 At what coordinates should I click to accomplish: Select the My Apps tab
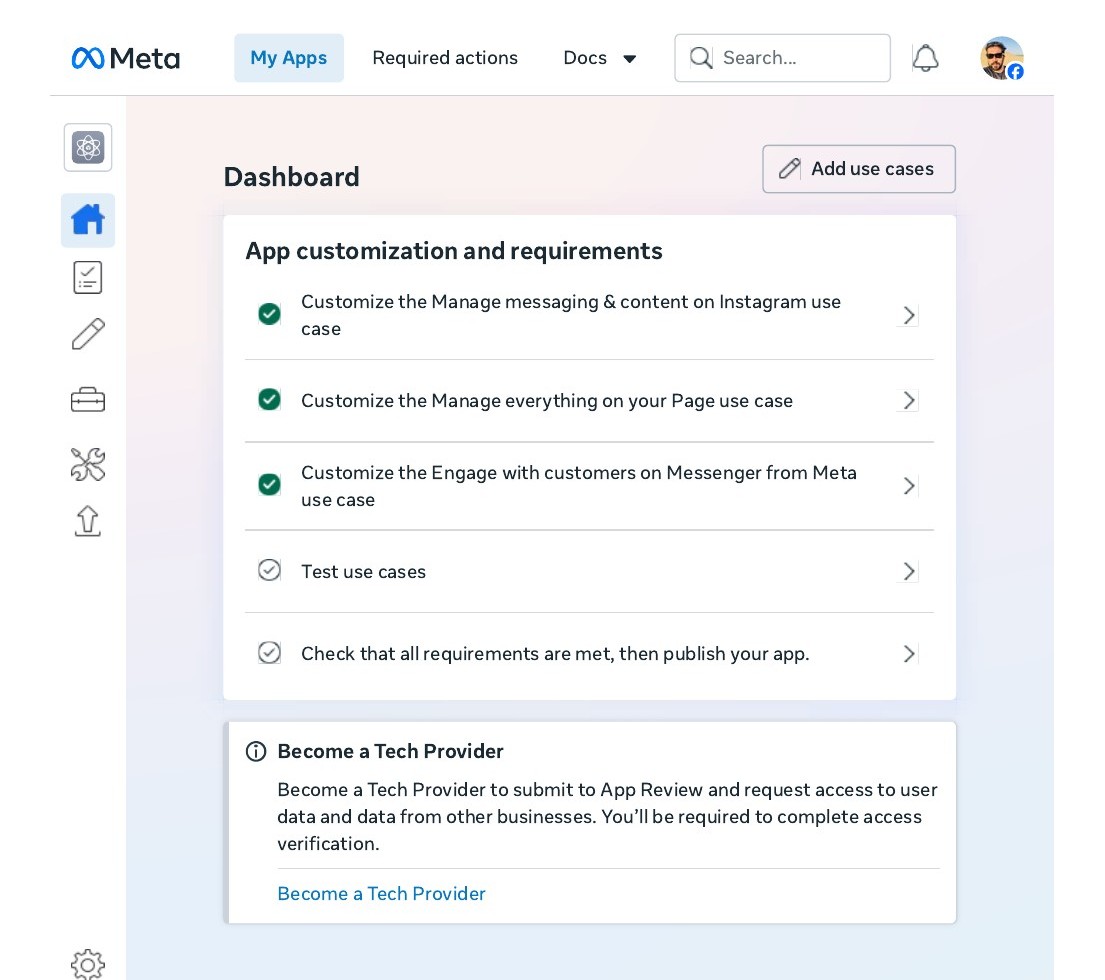[289, 58]
